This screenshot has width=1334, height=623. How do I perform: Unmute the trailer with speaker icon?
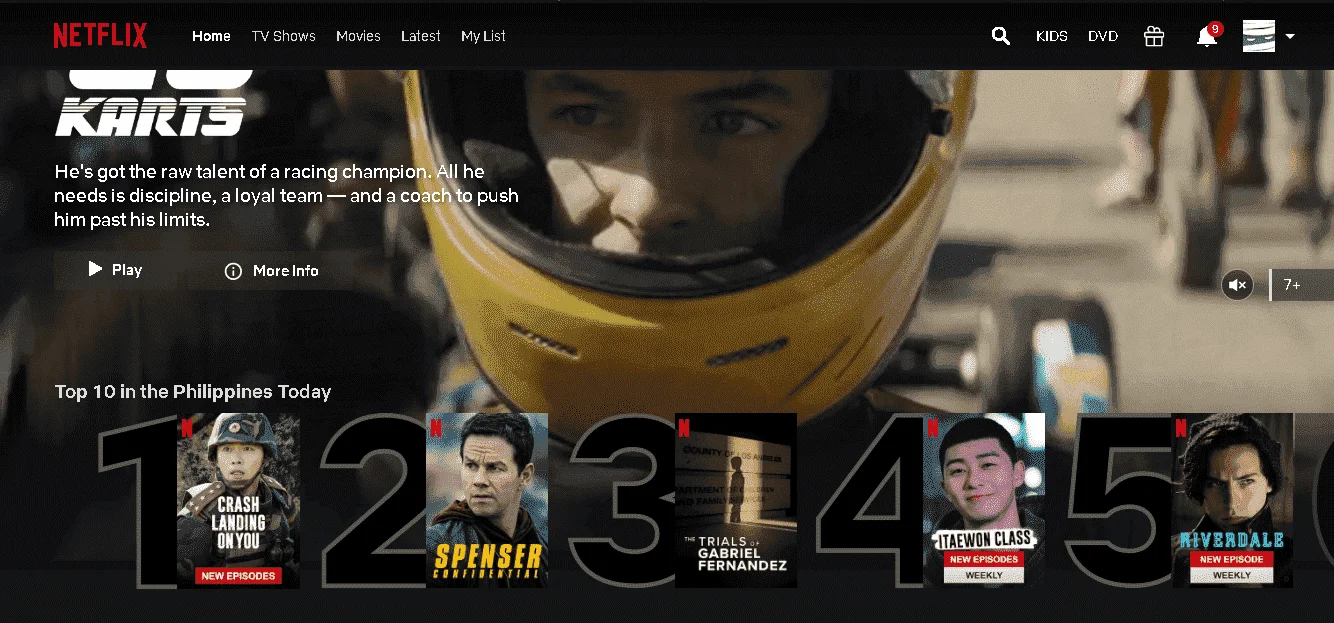point(1237,285)
